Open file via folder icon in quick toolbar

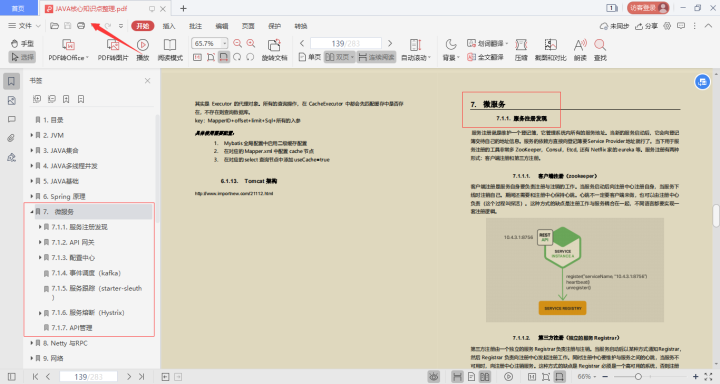[x=54, y=26]
